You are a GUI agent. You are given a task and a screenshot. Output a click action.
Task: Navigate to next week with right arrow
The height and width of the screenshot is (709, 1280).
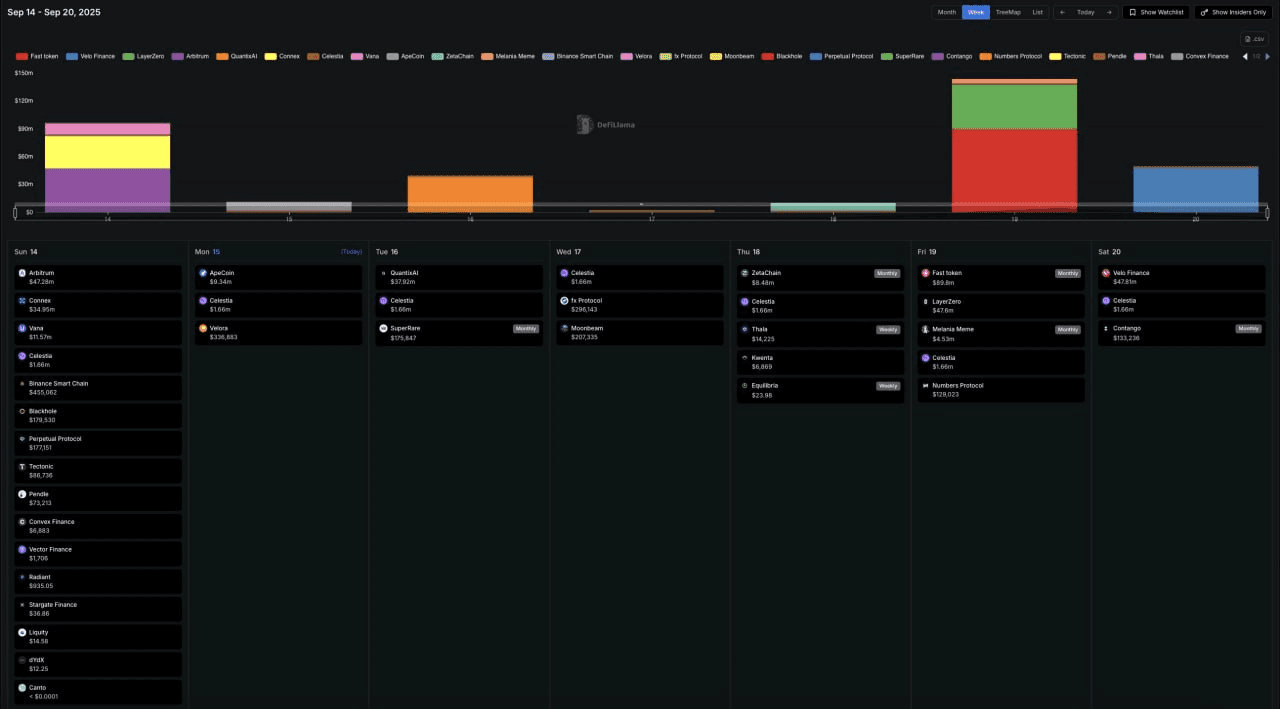coord(1108,12)
